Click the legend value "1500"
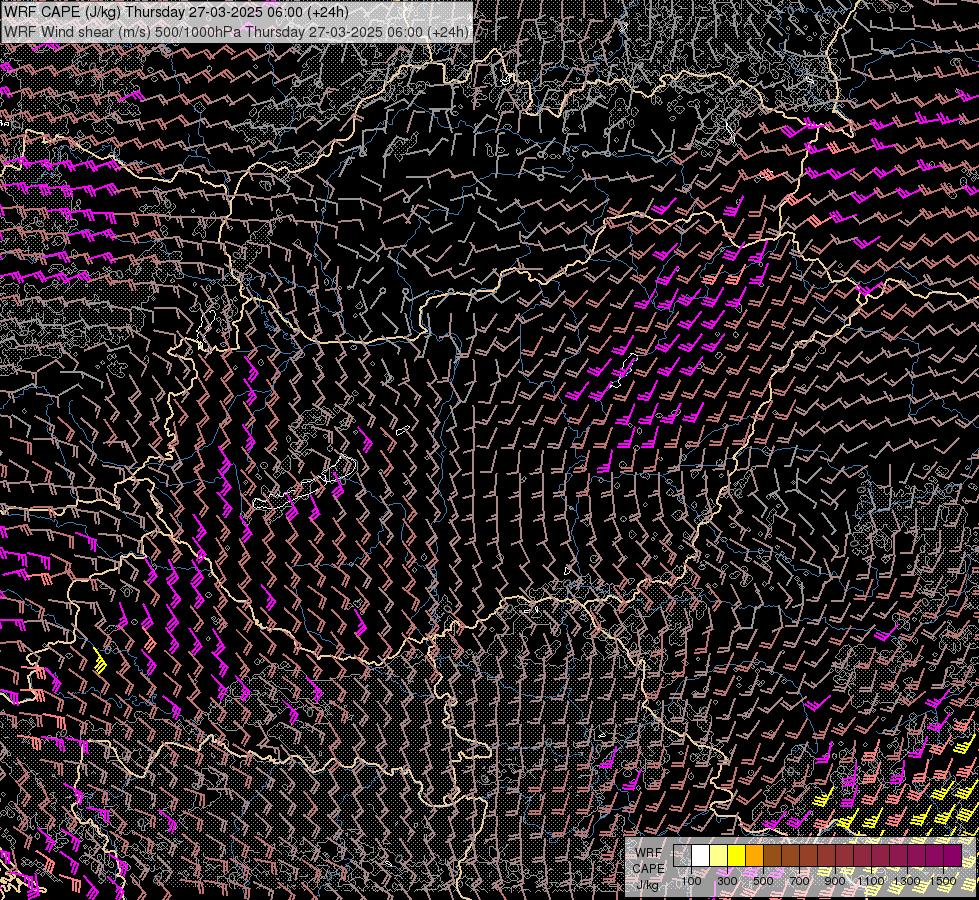 943,881
